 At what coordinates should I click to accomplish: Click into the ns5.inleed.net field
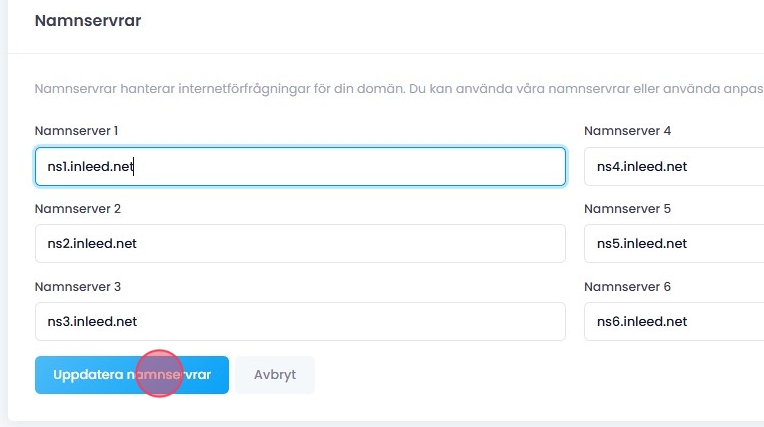672,243
